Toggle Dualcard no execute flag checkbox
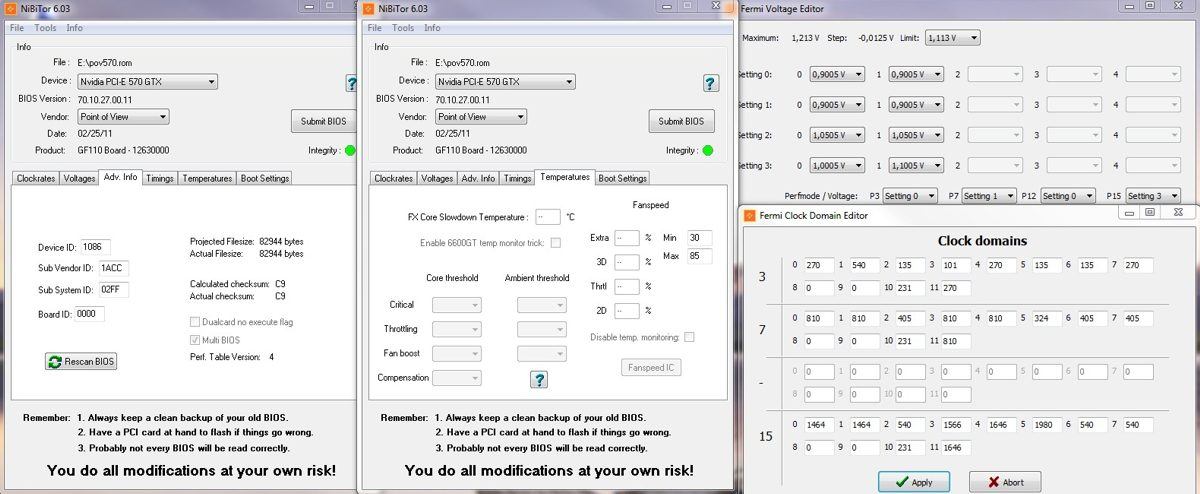 [194, 322]
